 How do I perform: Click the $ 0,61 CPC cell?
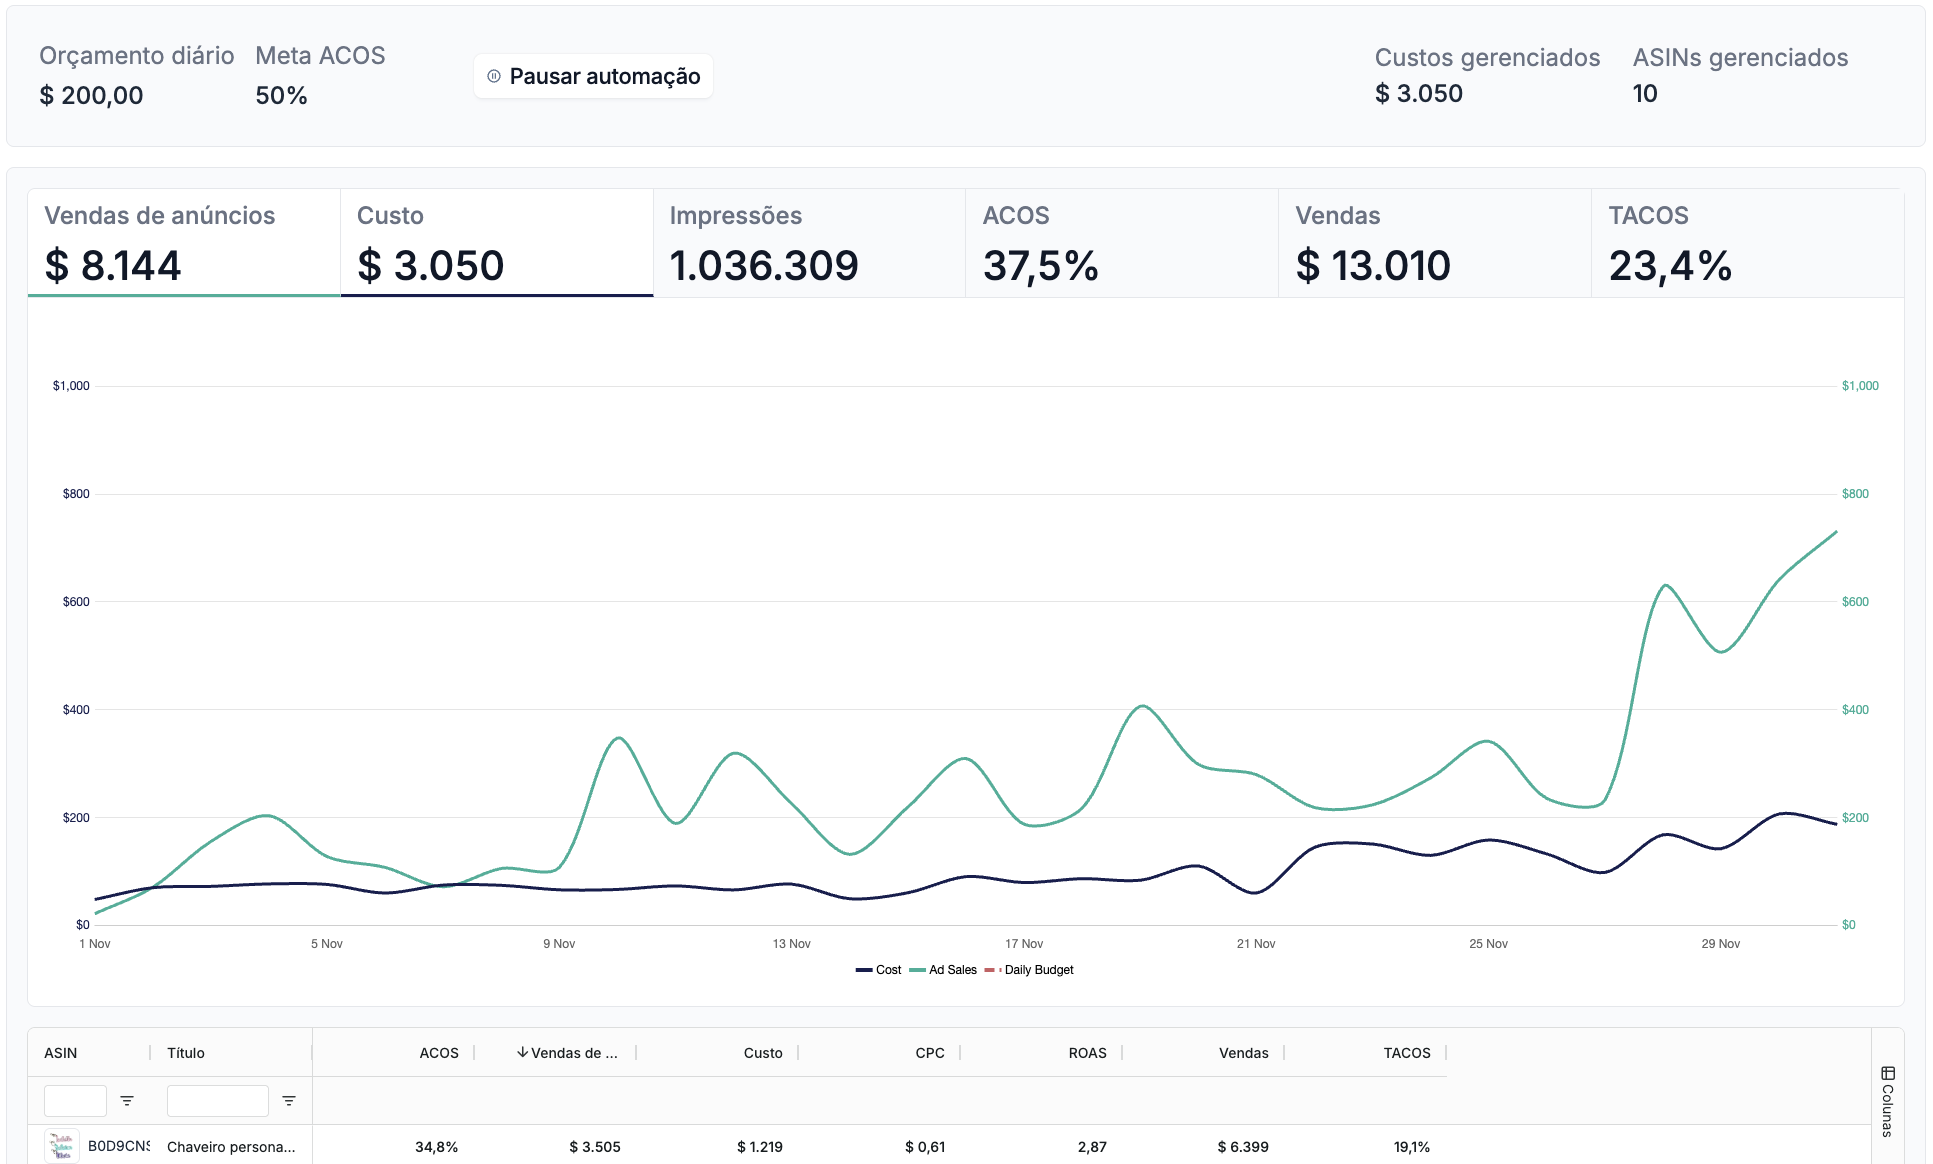[925, 1147]
